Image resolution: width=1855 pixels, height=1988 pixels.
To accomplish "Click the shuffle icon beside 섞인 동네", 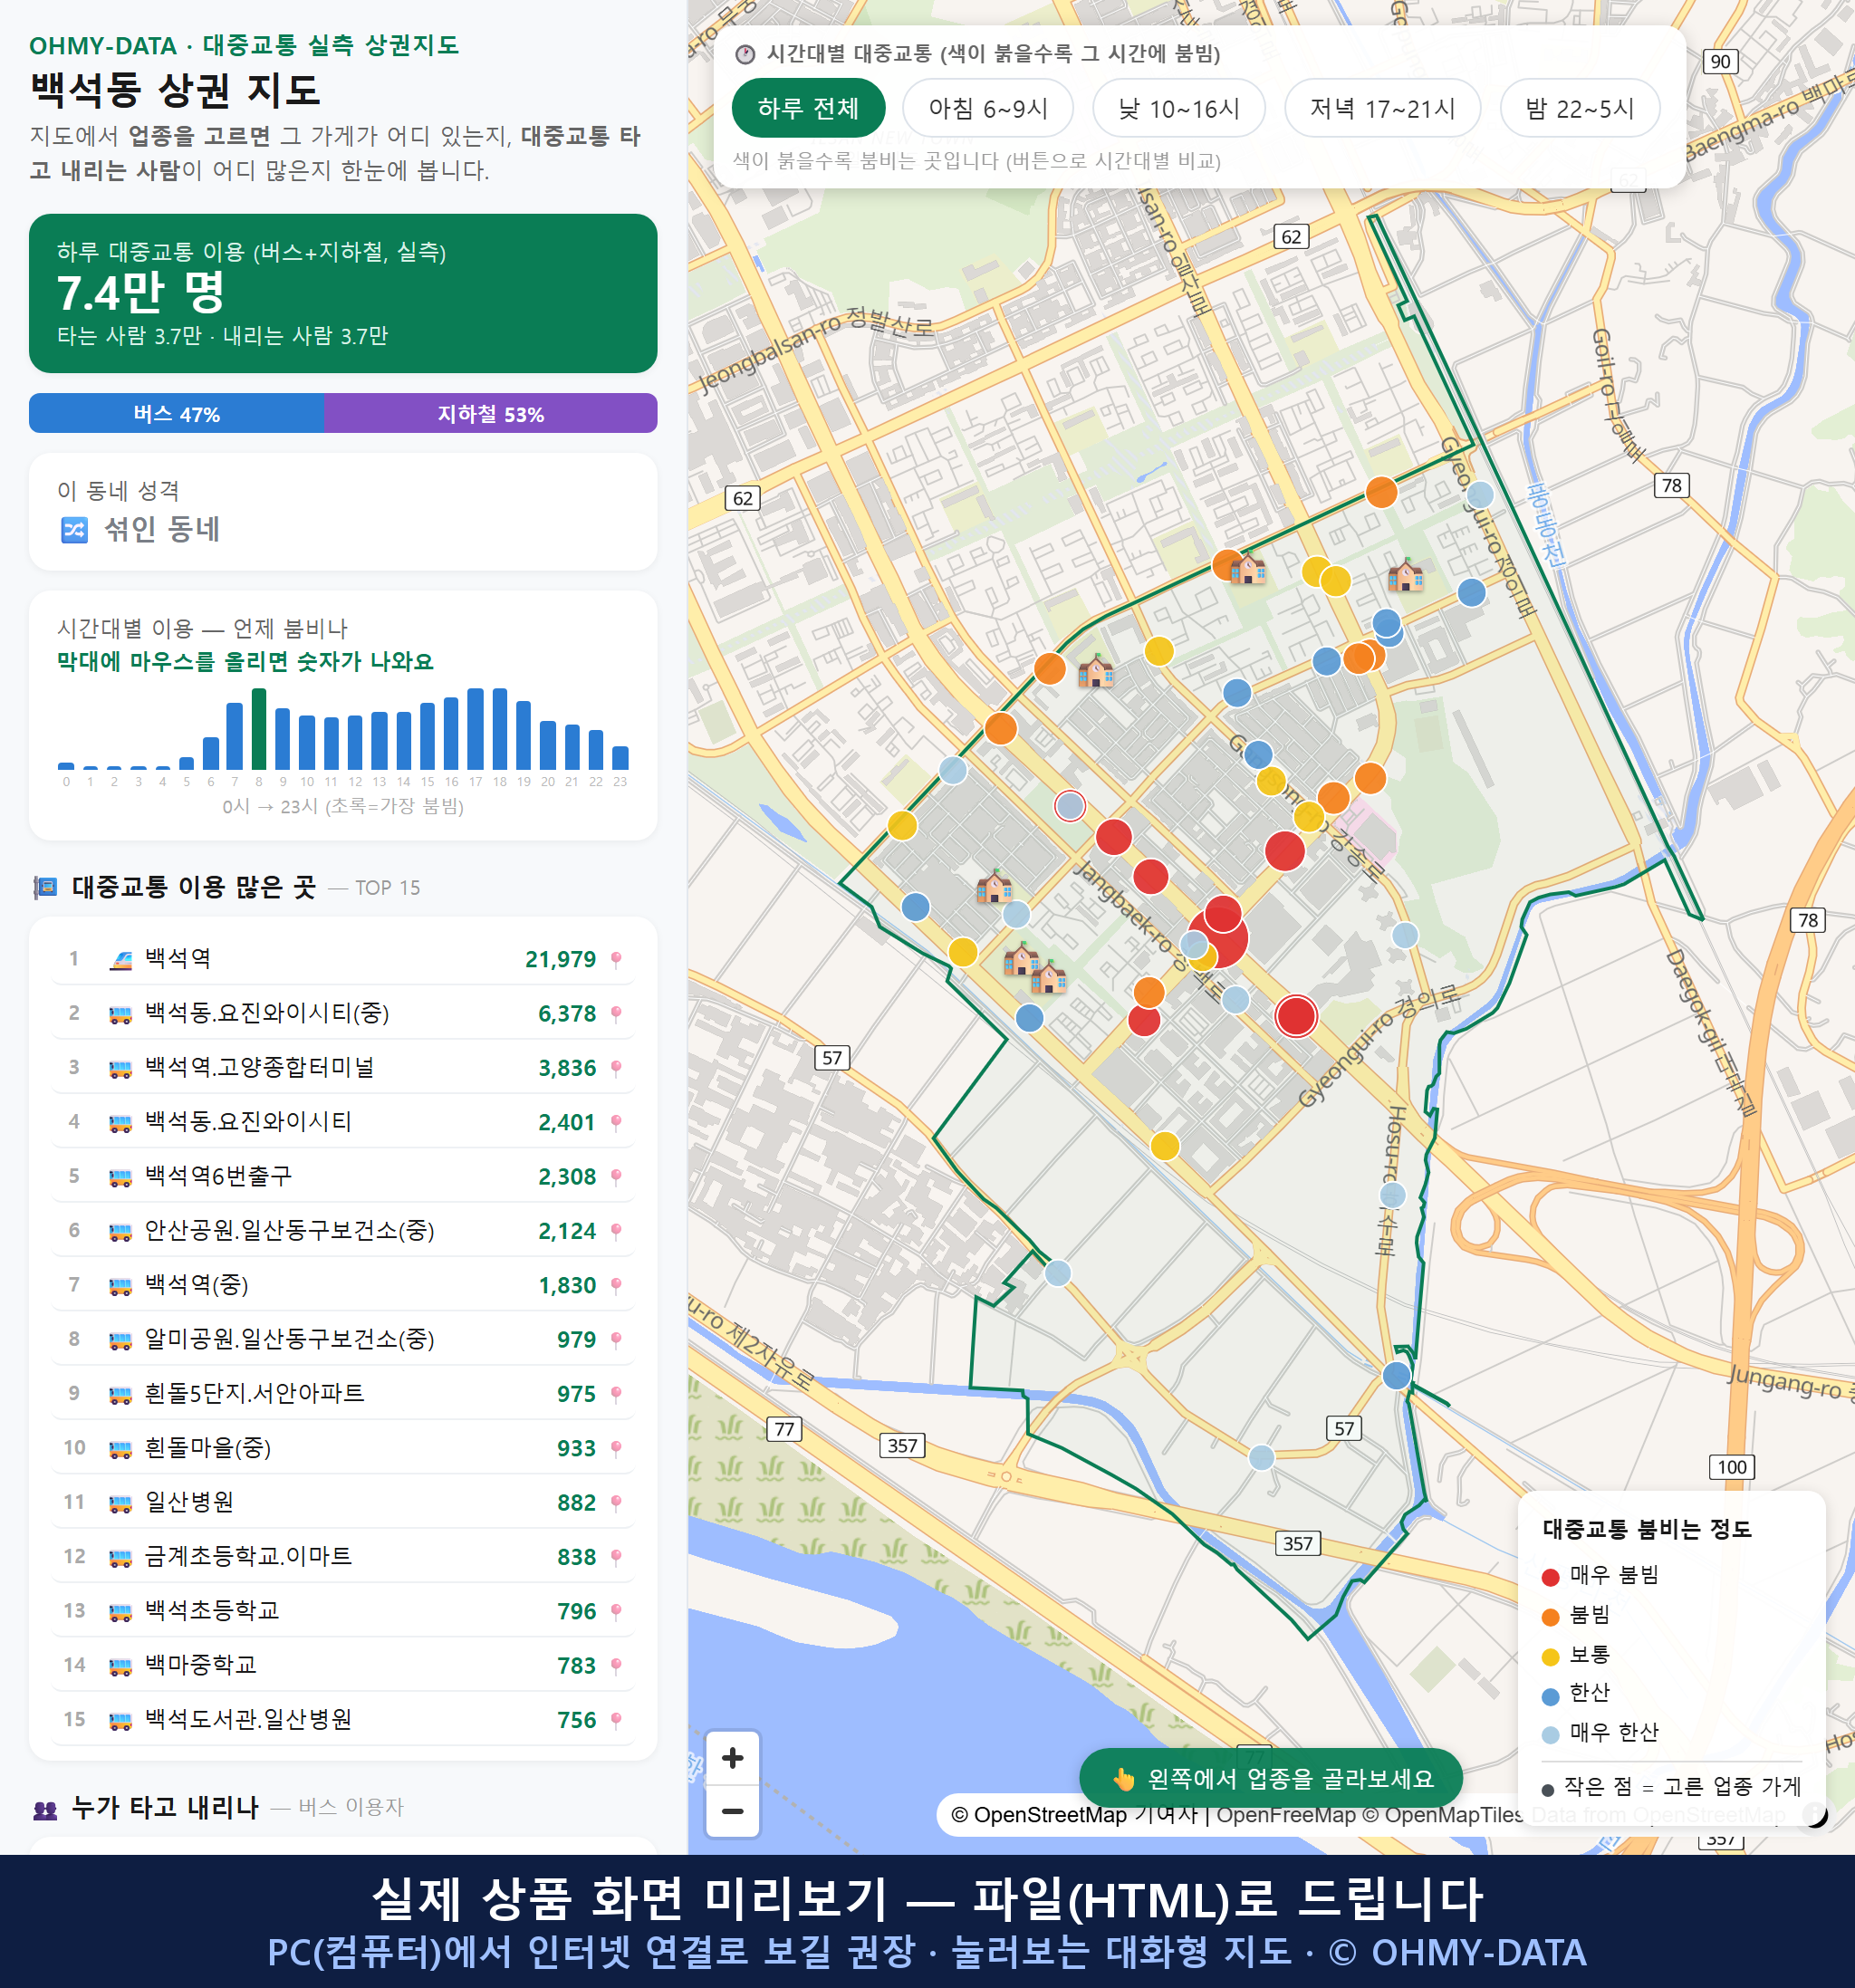I will pos(75,529).
